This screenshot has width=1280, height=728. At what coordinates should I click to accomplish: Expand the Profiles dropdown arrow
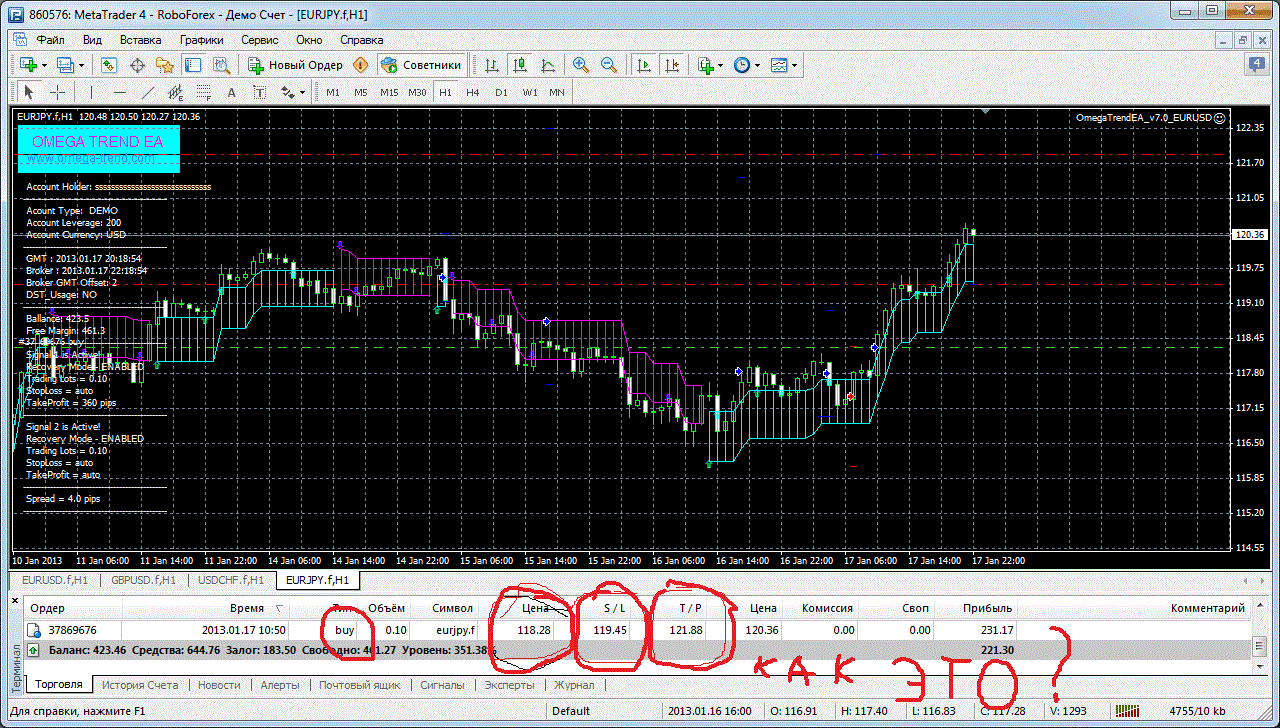coord(82,65)
